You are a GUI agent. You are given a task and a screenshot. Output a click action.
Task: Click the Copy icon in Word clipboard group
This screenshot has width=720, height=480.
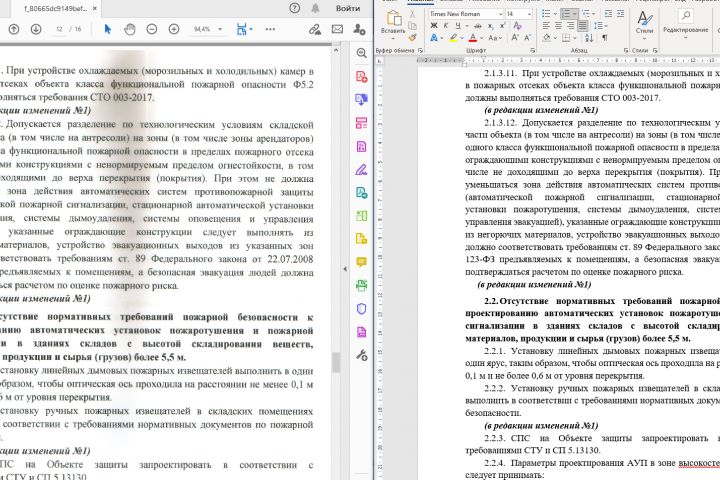pyautogui.click(x=412, y=26)
